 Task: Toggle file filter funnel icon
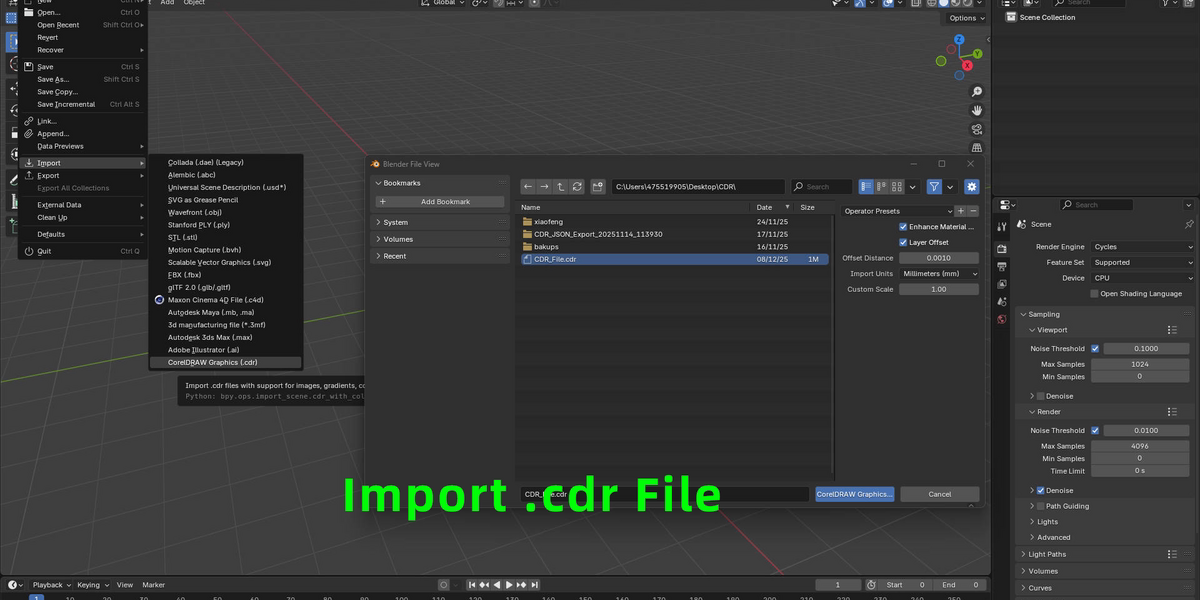click(934, 186)
